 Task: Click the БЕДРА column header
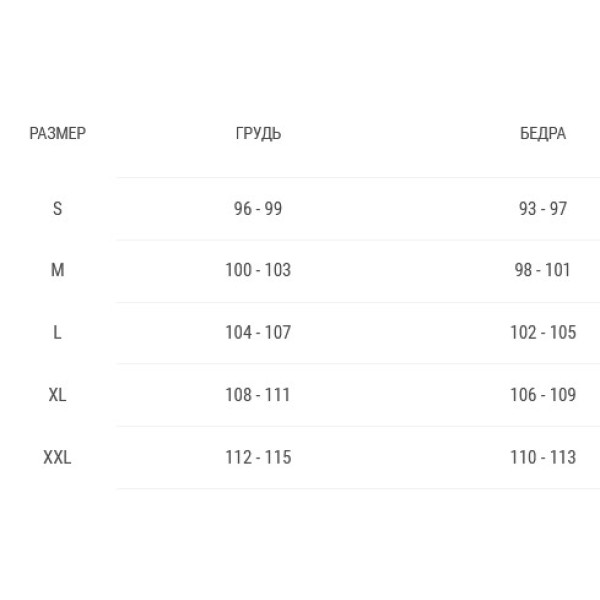[x=543, y=134]
